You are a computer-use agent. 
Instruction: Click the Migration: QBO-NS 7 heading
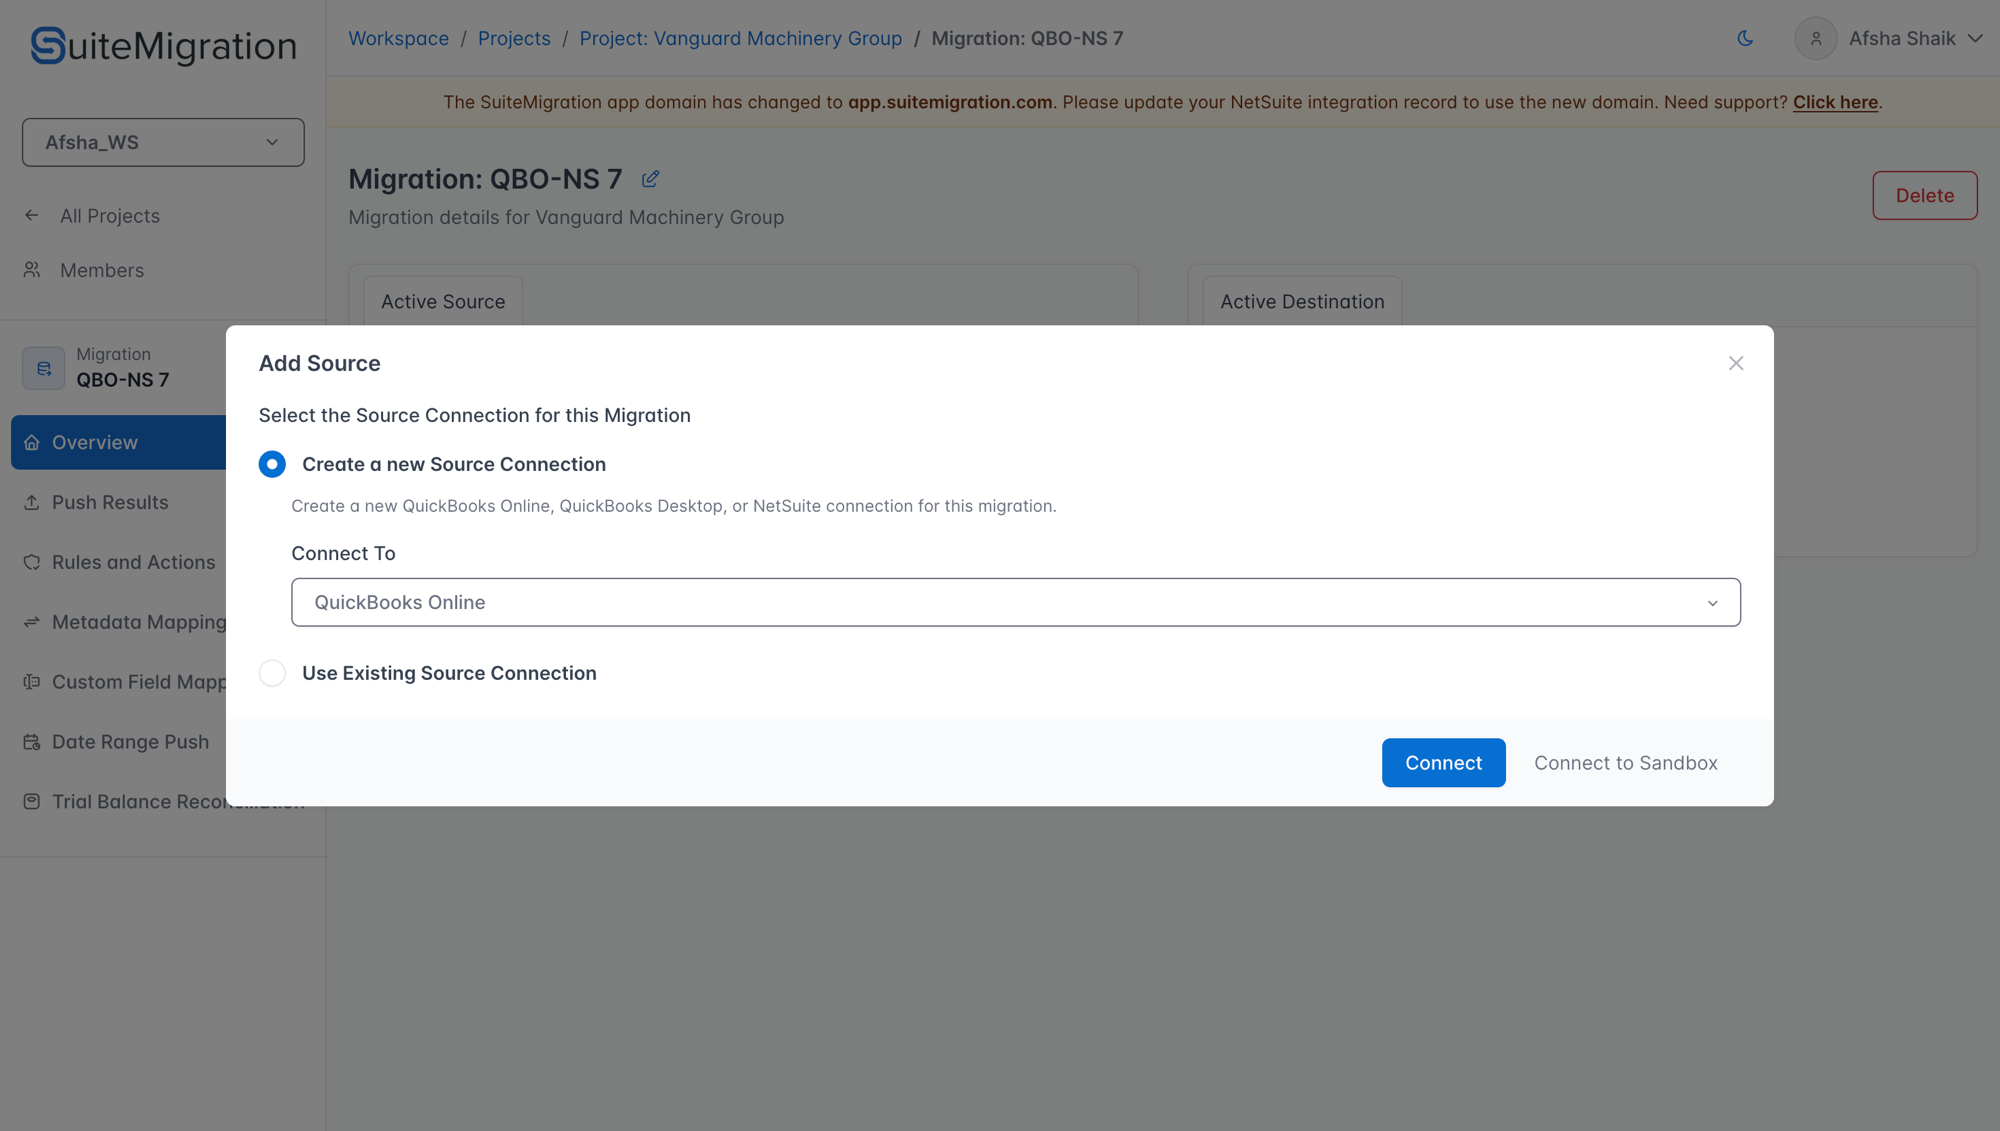point(485,179)
